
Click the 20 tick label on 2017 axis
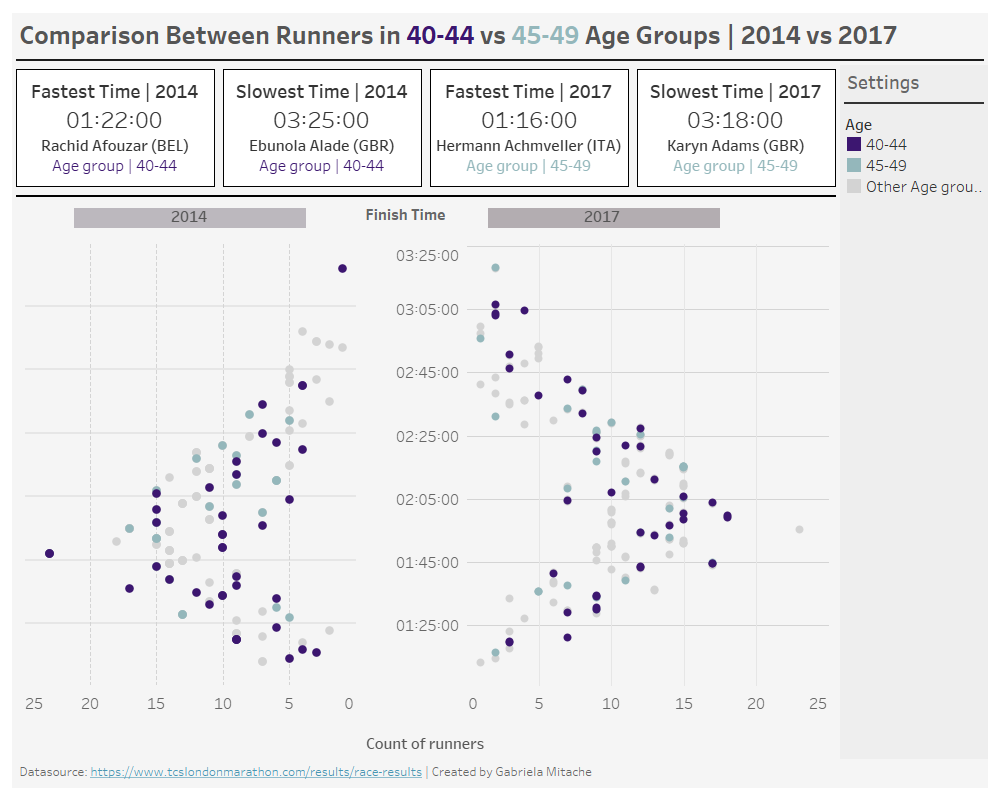pos(756,704)
